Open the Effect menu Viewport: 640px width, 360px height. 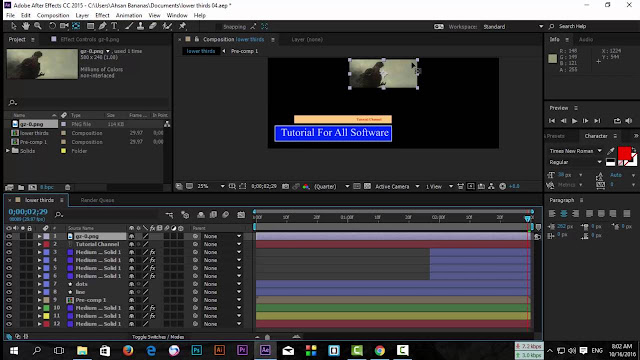tap(102, 16)
